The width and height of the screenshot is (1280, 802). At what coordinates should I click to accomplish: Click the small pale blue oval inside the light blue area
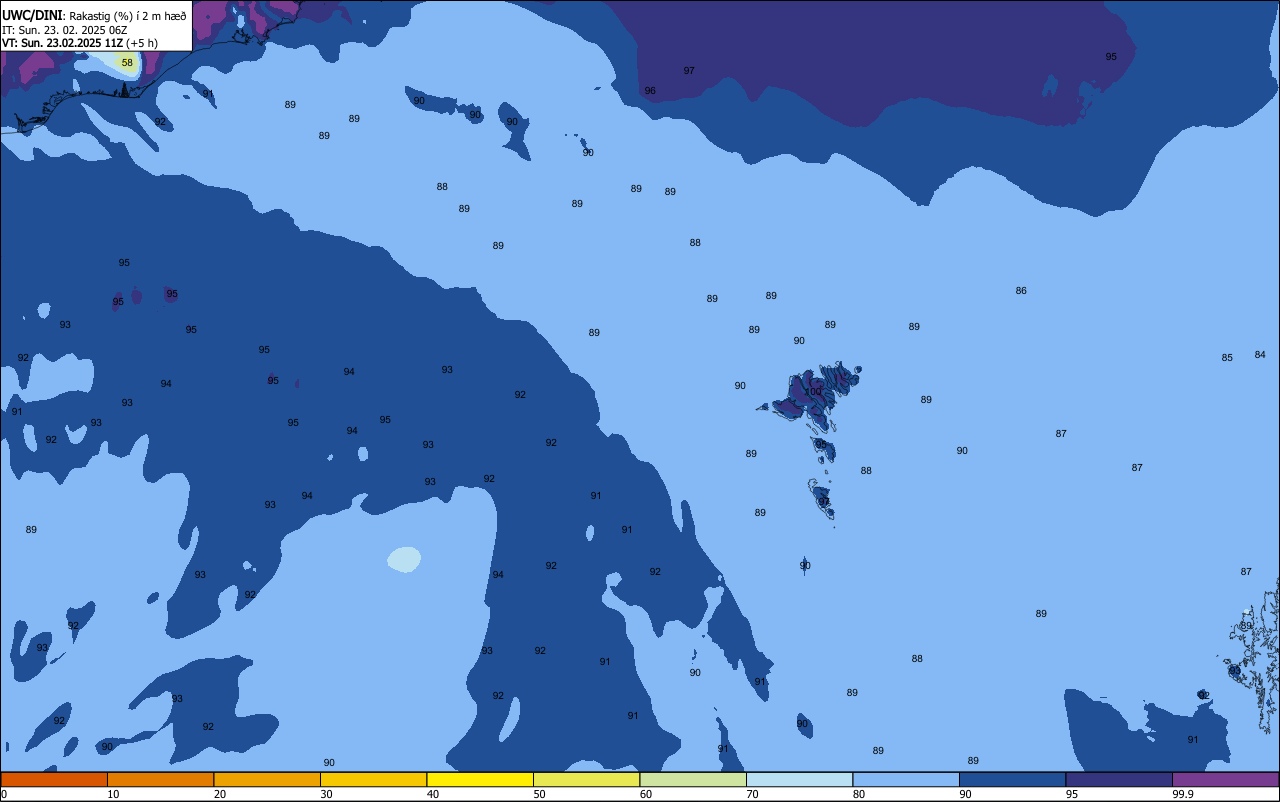click(404, 559)
